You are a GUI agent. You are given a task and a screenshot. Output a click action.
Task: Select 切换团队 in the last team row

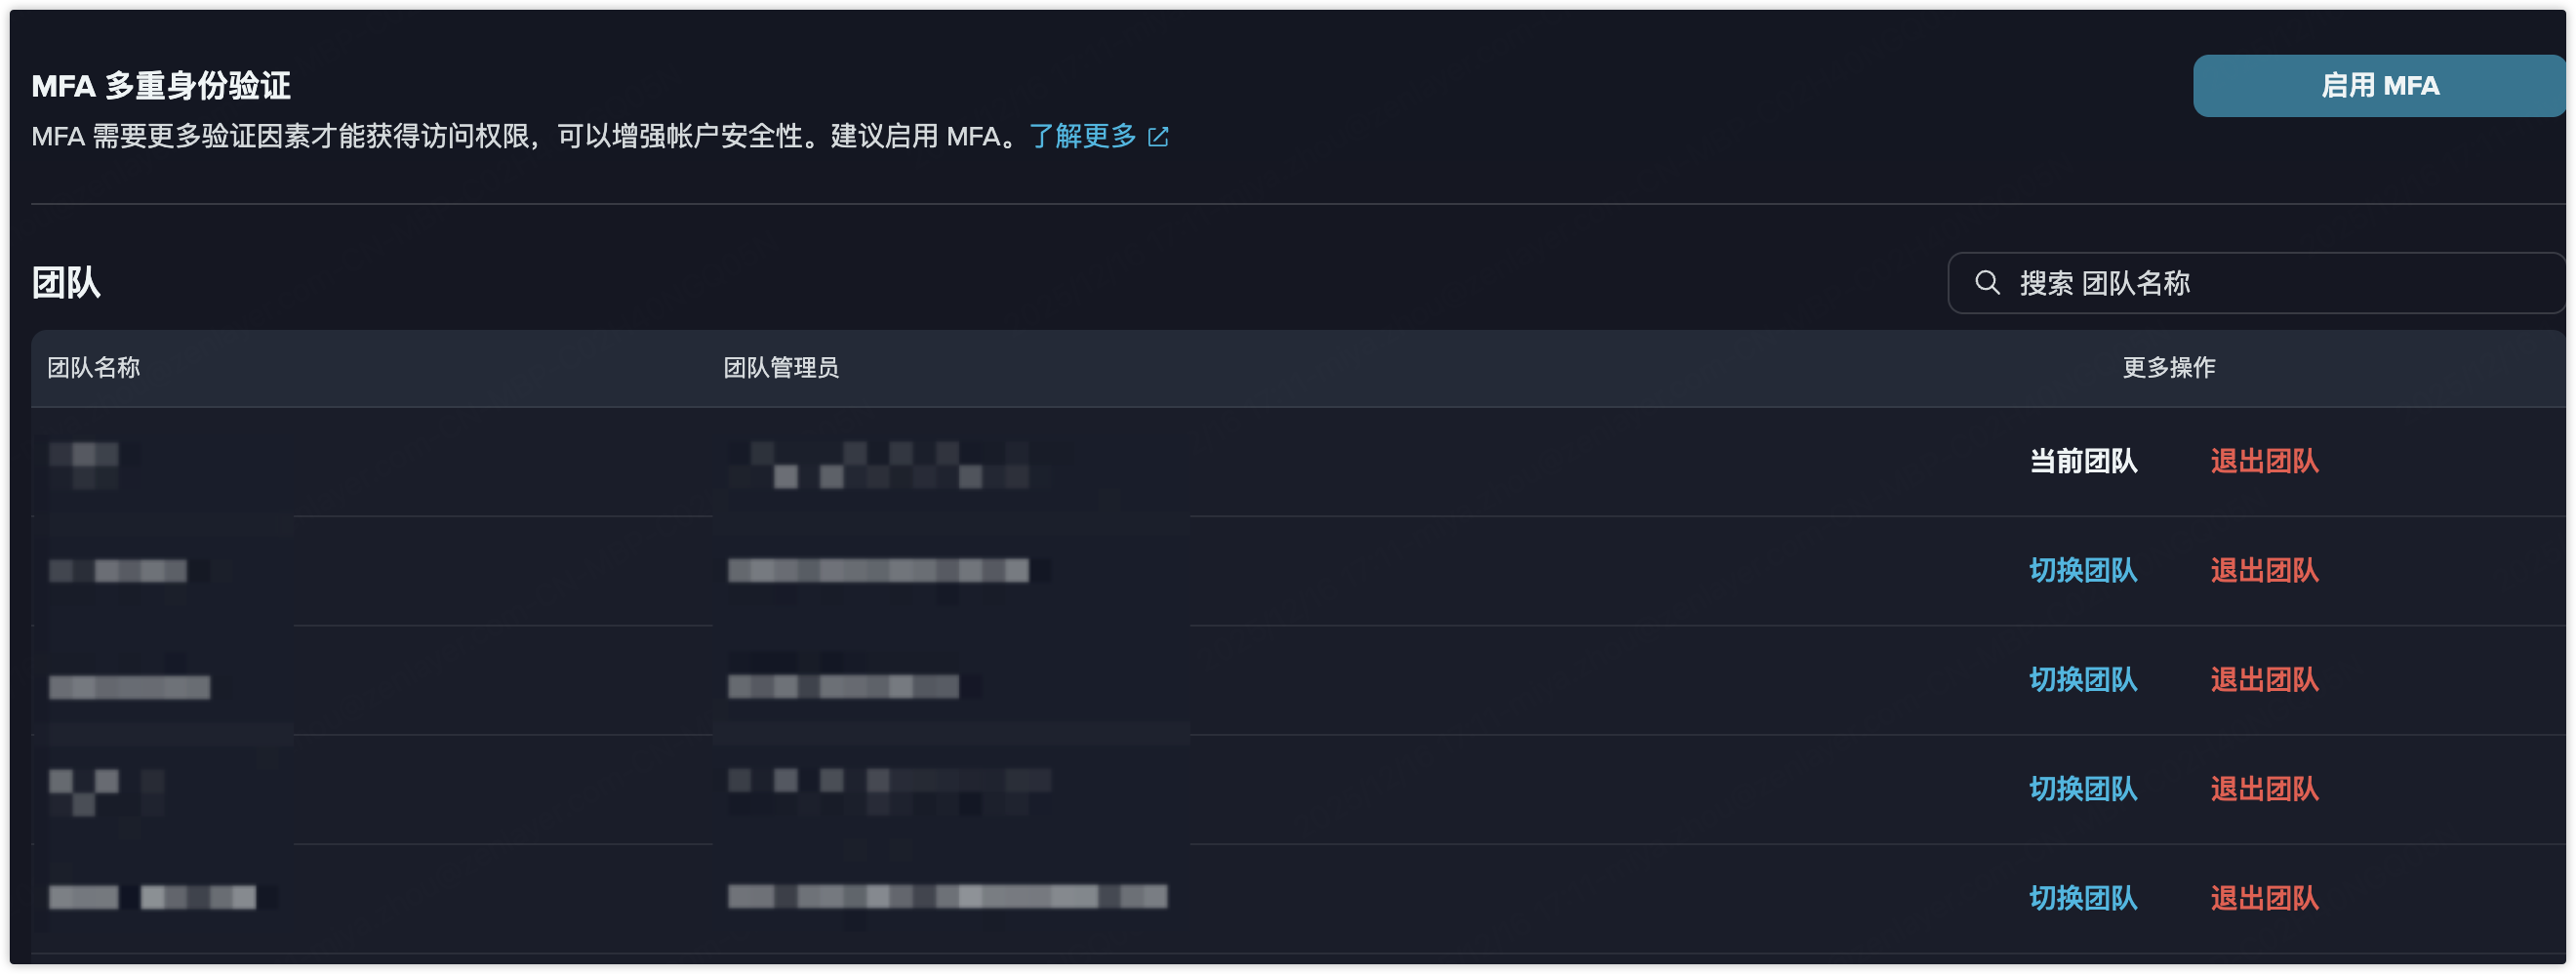point(2083,898)
